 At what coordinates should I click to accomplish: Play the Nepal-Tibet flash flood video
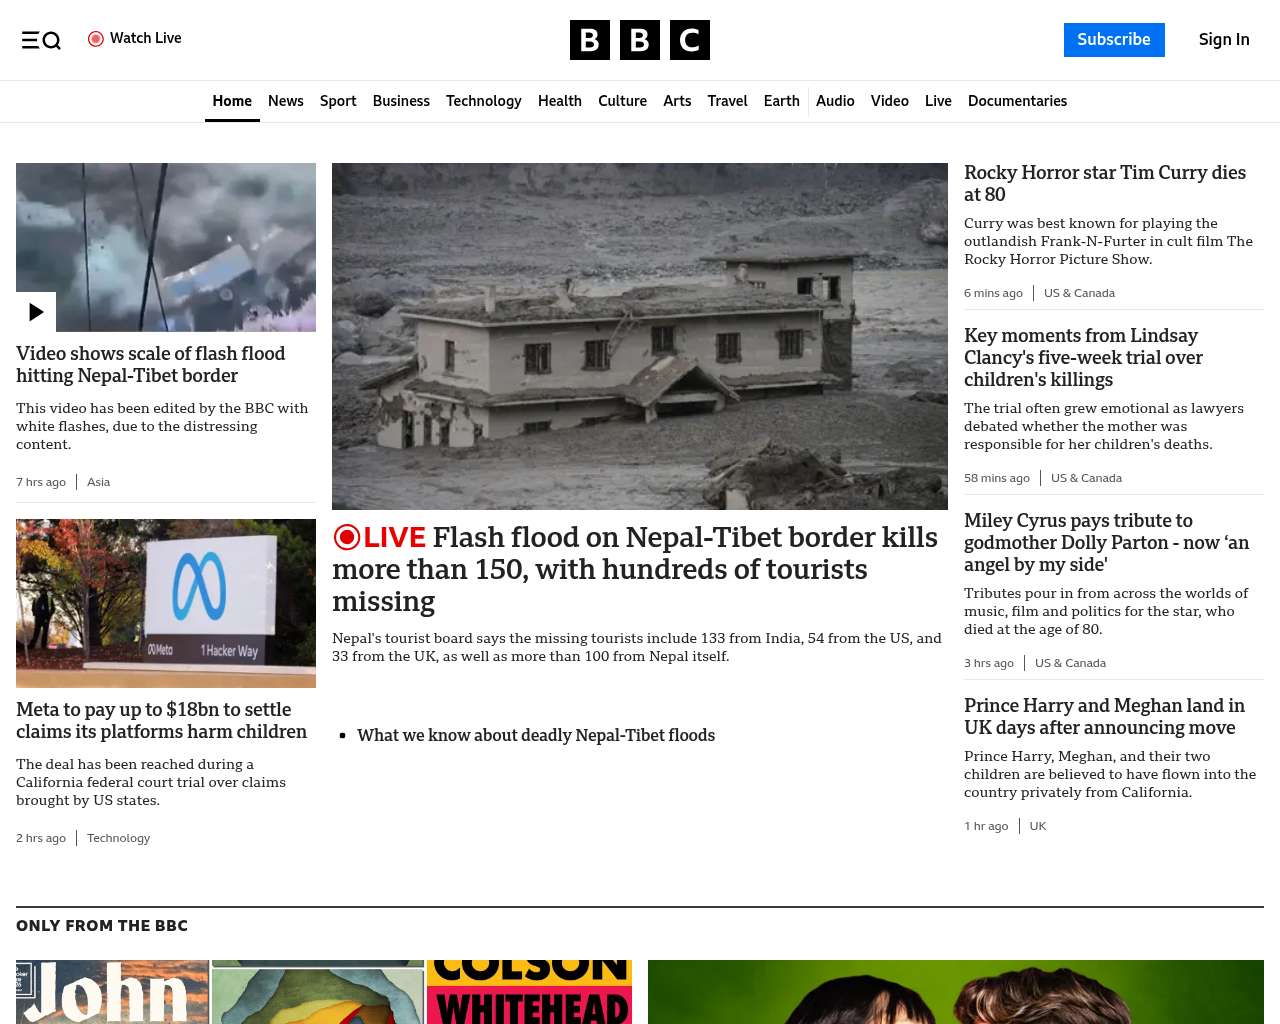[x=36, y=312]
